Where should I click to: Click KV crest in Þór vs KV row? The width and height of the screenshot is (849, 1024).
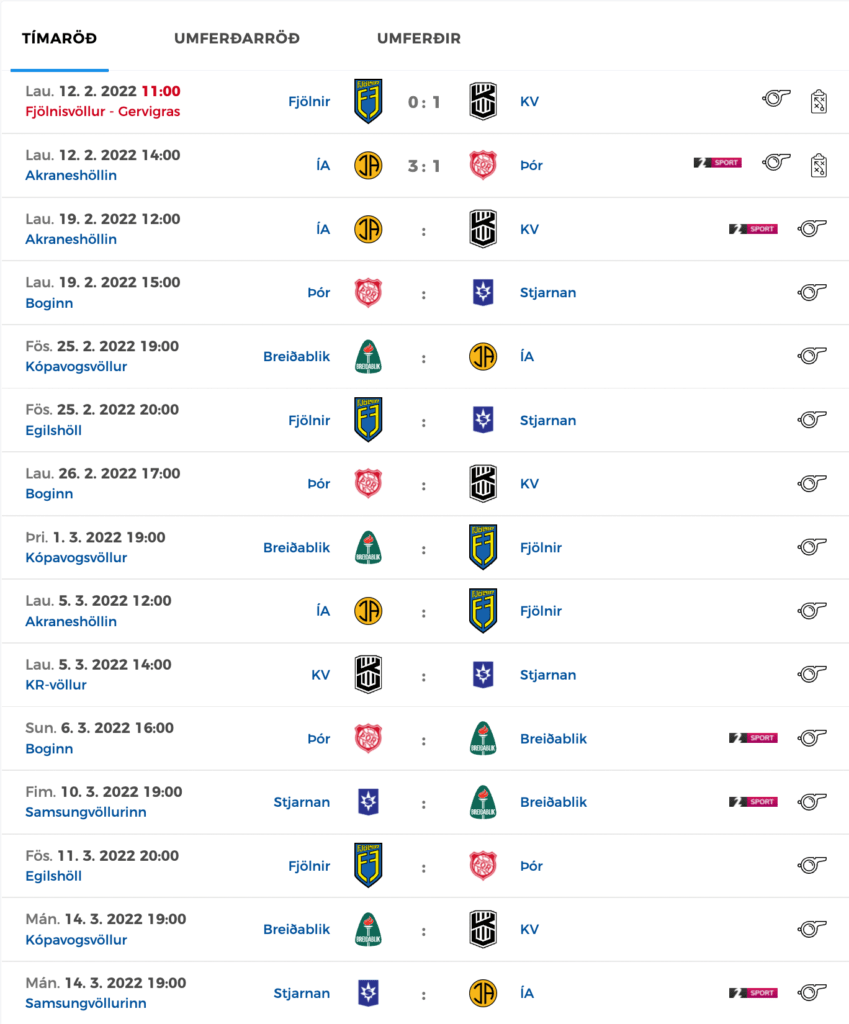(x=483, y=483)
